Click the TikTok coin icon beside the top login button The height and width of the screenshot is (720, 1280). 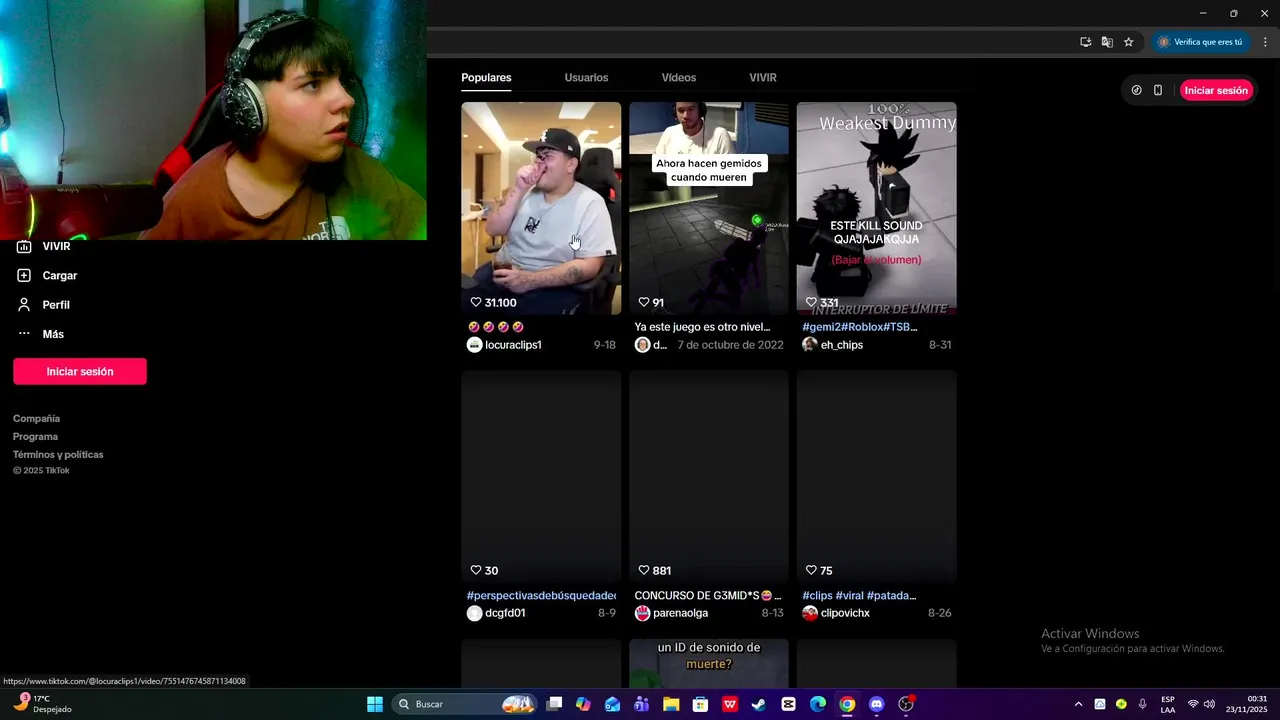1136,90
